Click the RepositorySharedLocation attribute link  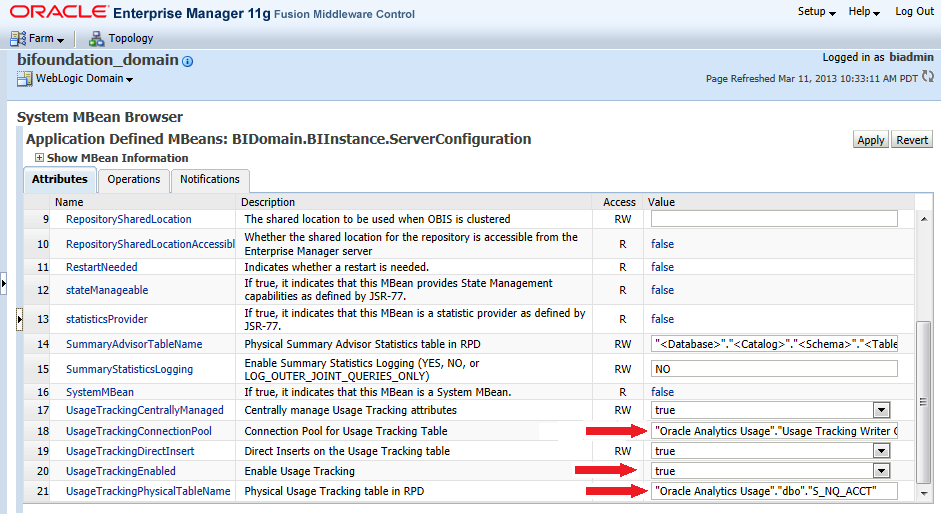coord(128,219)
